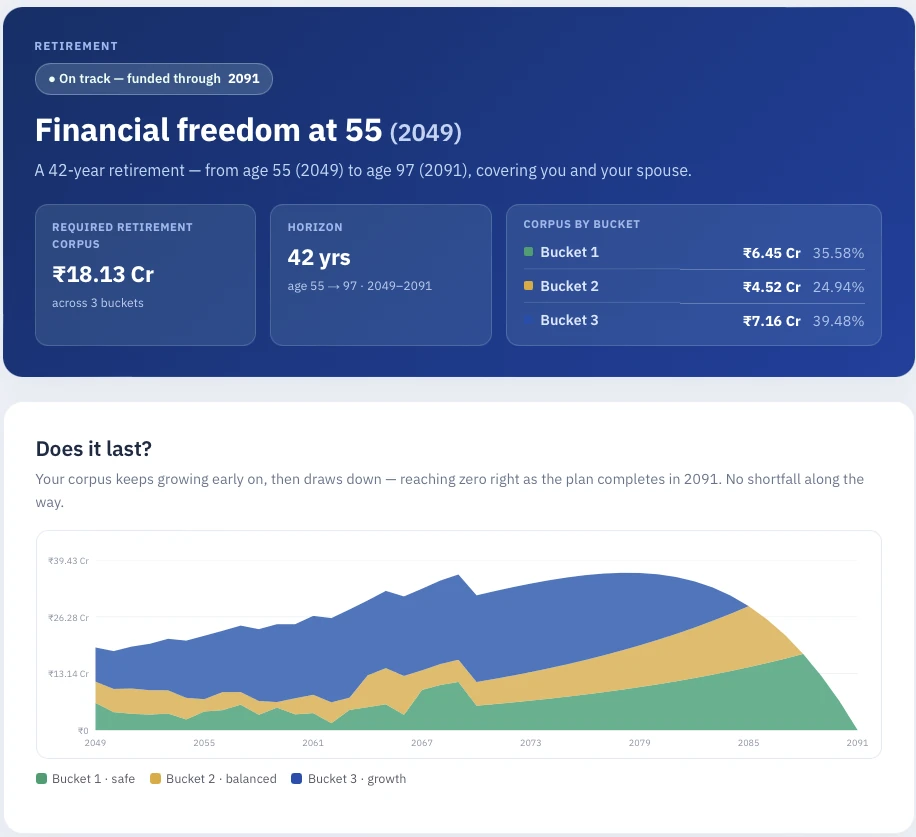Click the 'On track — funded through 2091' status badge
Viewport: 916px width, 837px height.
[x=154, y=79]
